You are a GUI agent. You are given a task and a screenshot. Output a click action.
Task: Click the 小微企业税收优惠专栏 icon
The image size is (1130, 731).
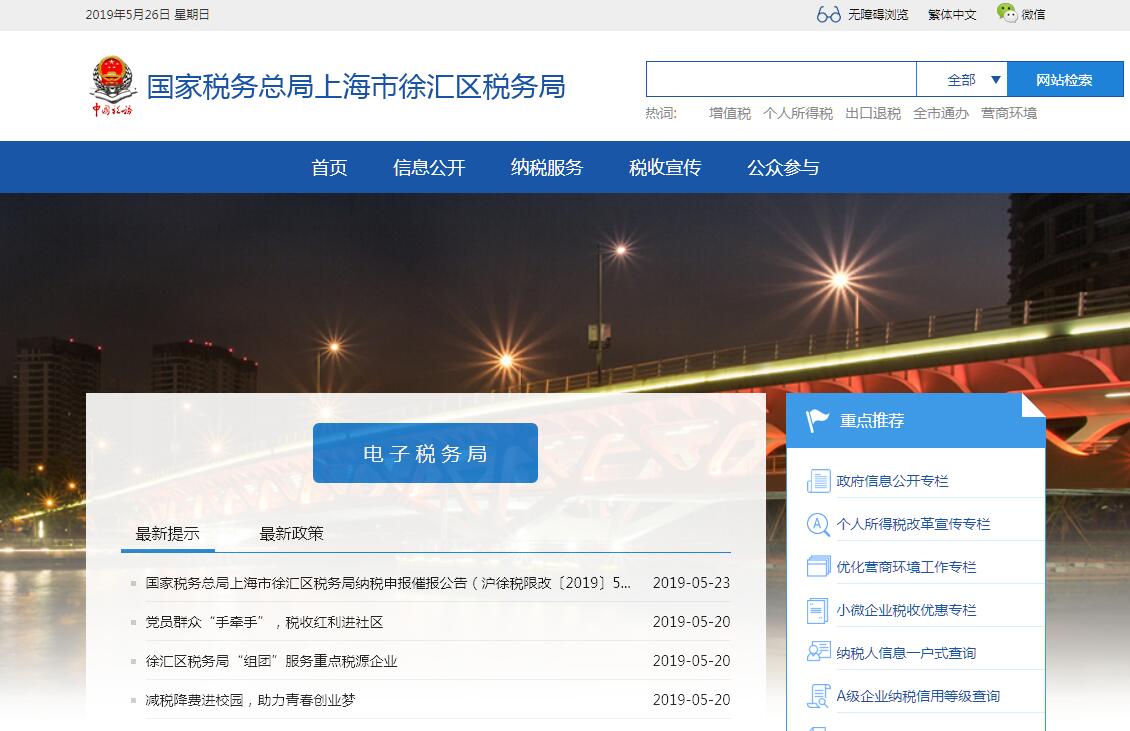click(819, 610)
